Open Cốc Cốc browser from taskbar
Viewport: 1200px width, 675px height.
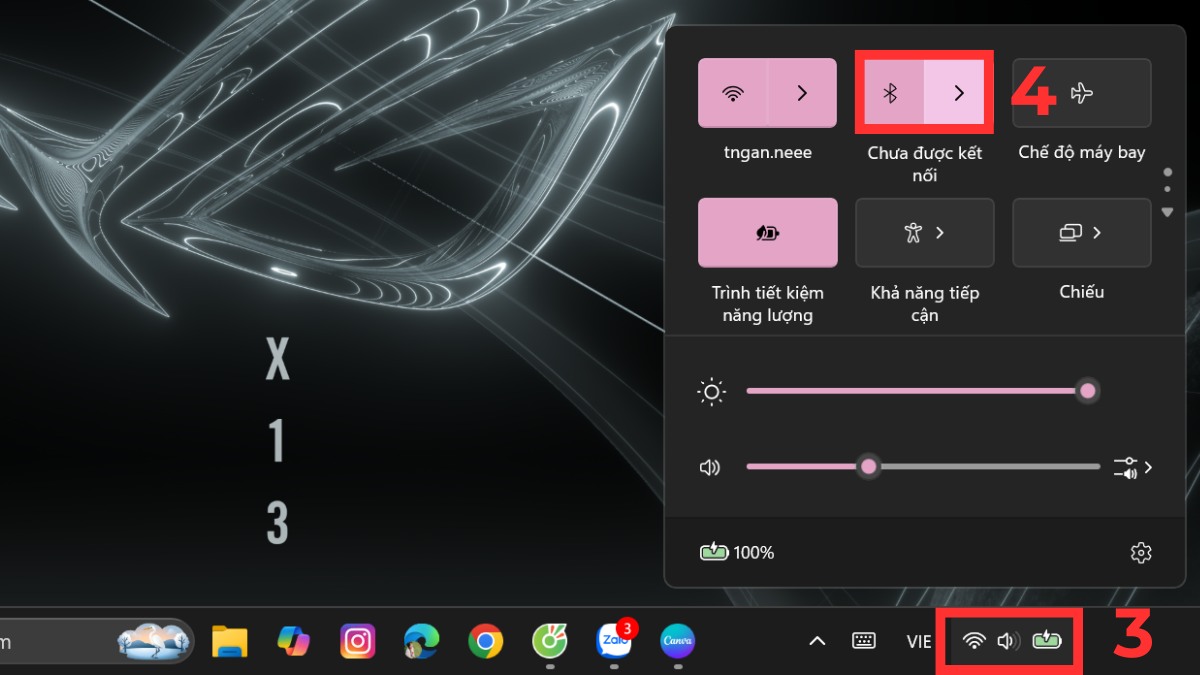[549, 641]
